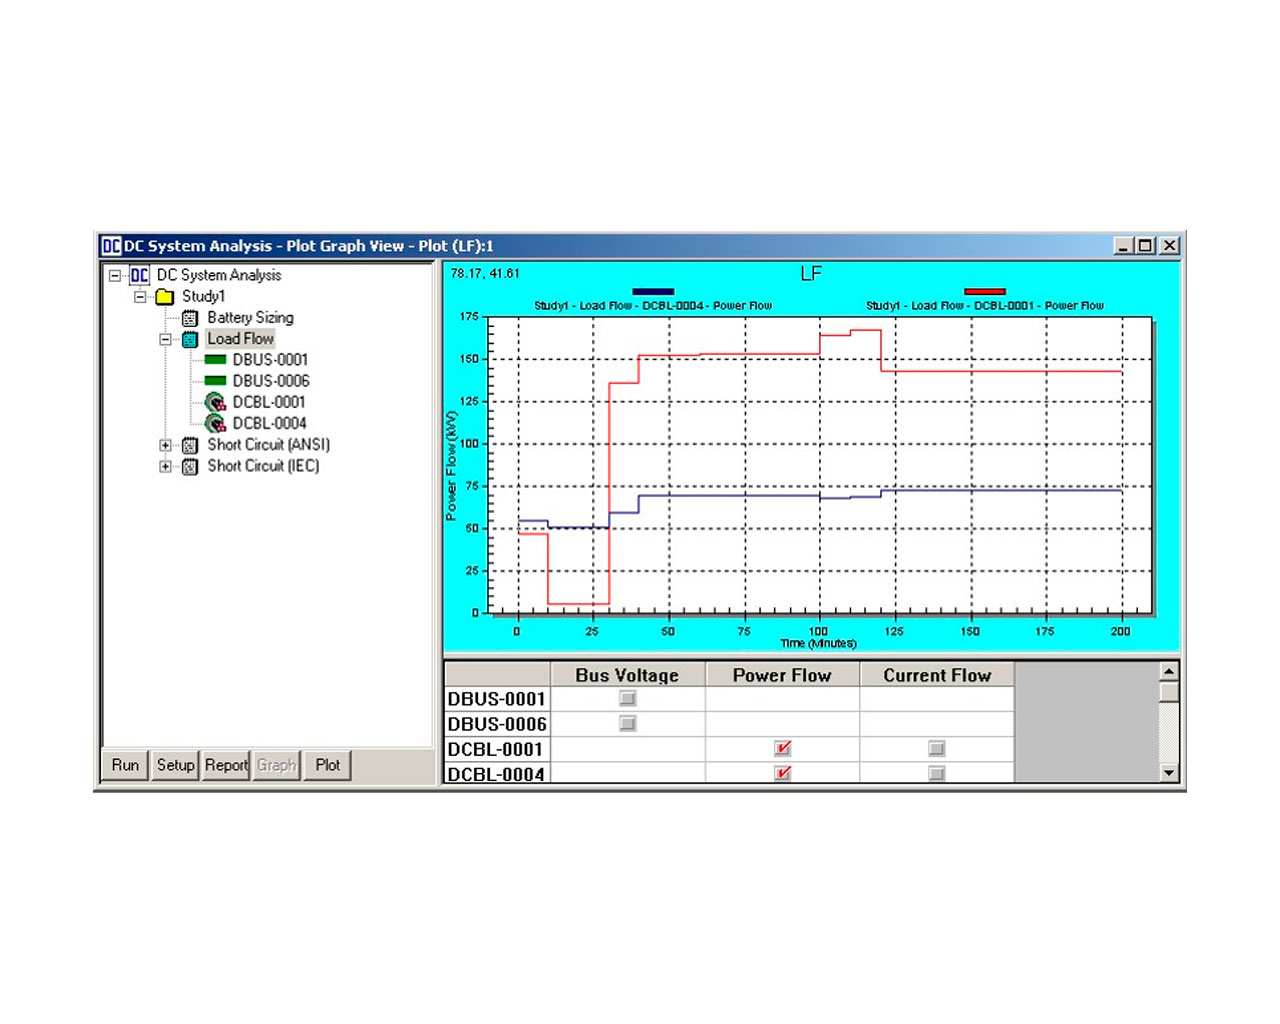Uncheck Power Flow for DCBL-0004
The image size is (1280, 1024).
tap(783, 773)
